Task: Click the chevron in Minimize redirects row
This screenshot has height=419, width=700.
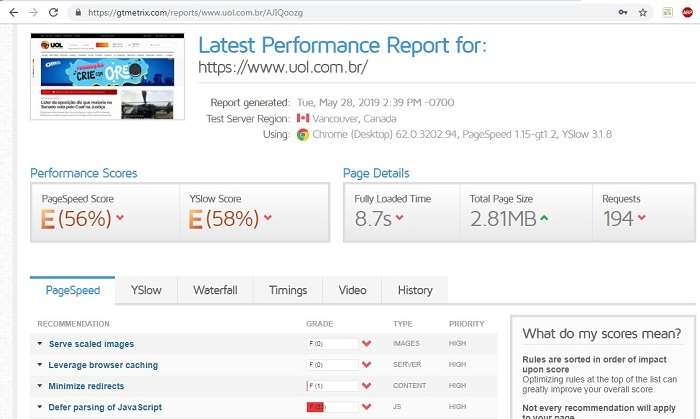Action: tap(367, 386)
